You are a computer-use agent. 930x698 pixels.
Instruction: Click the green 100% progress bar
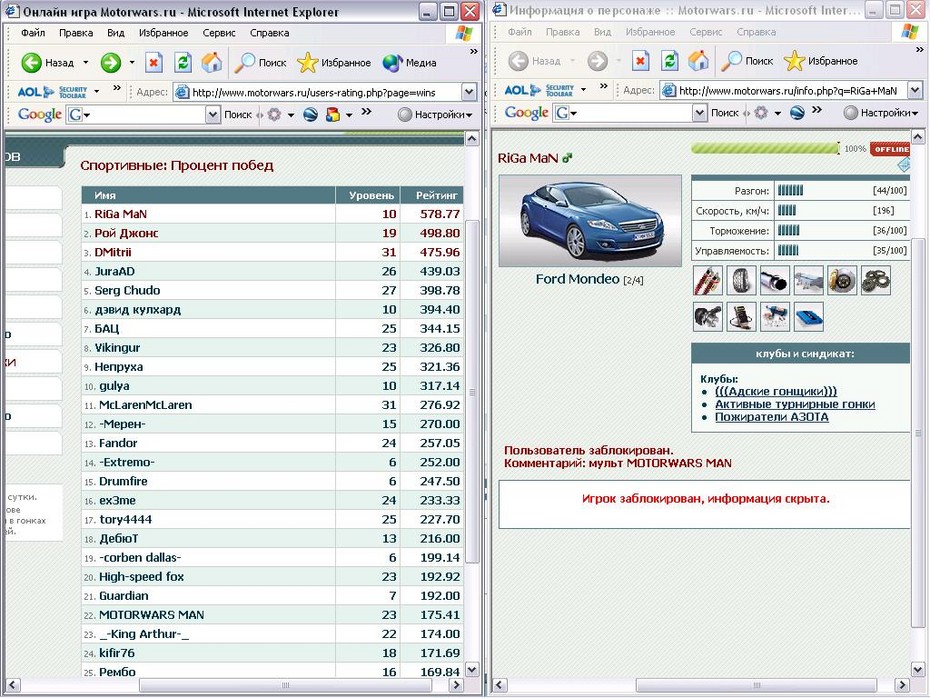click(766, 148)
